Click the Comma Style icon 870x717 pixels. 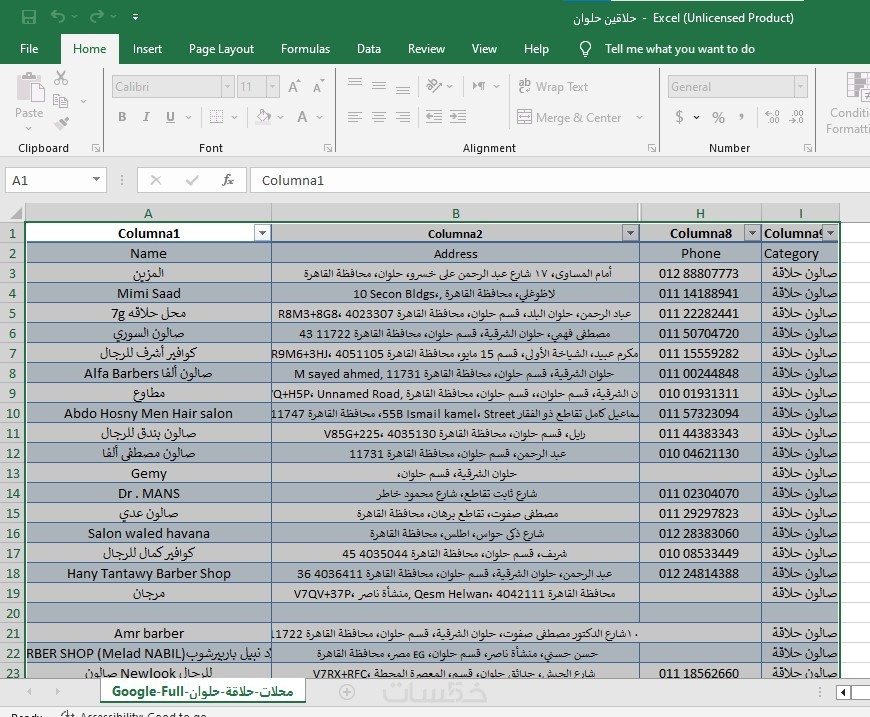(742, 117)
